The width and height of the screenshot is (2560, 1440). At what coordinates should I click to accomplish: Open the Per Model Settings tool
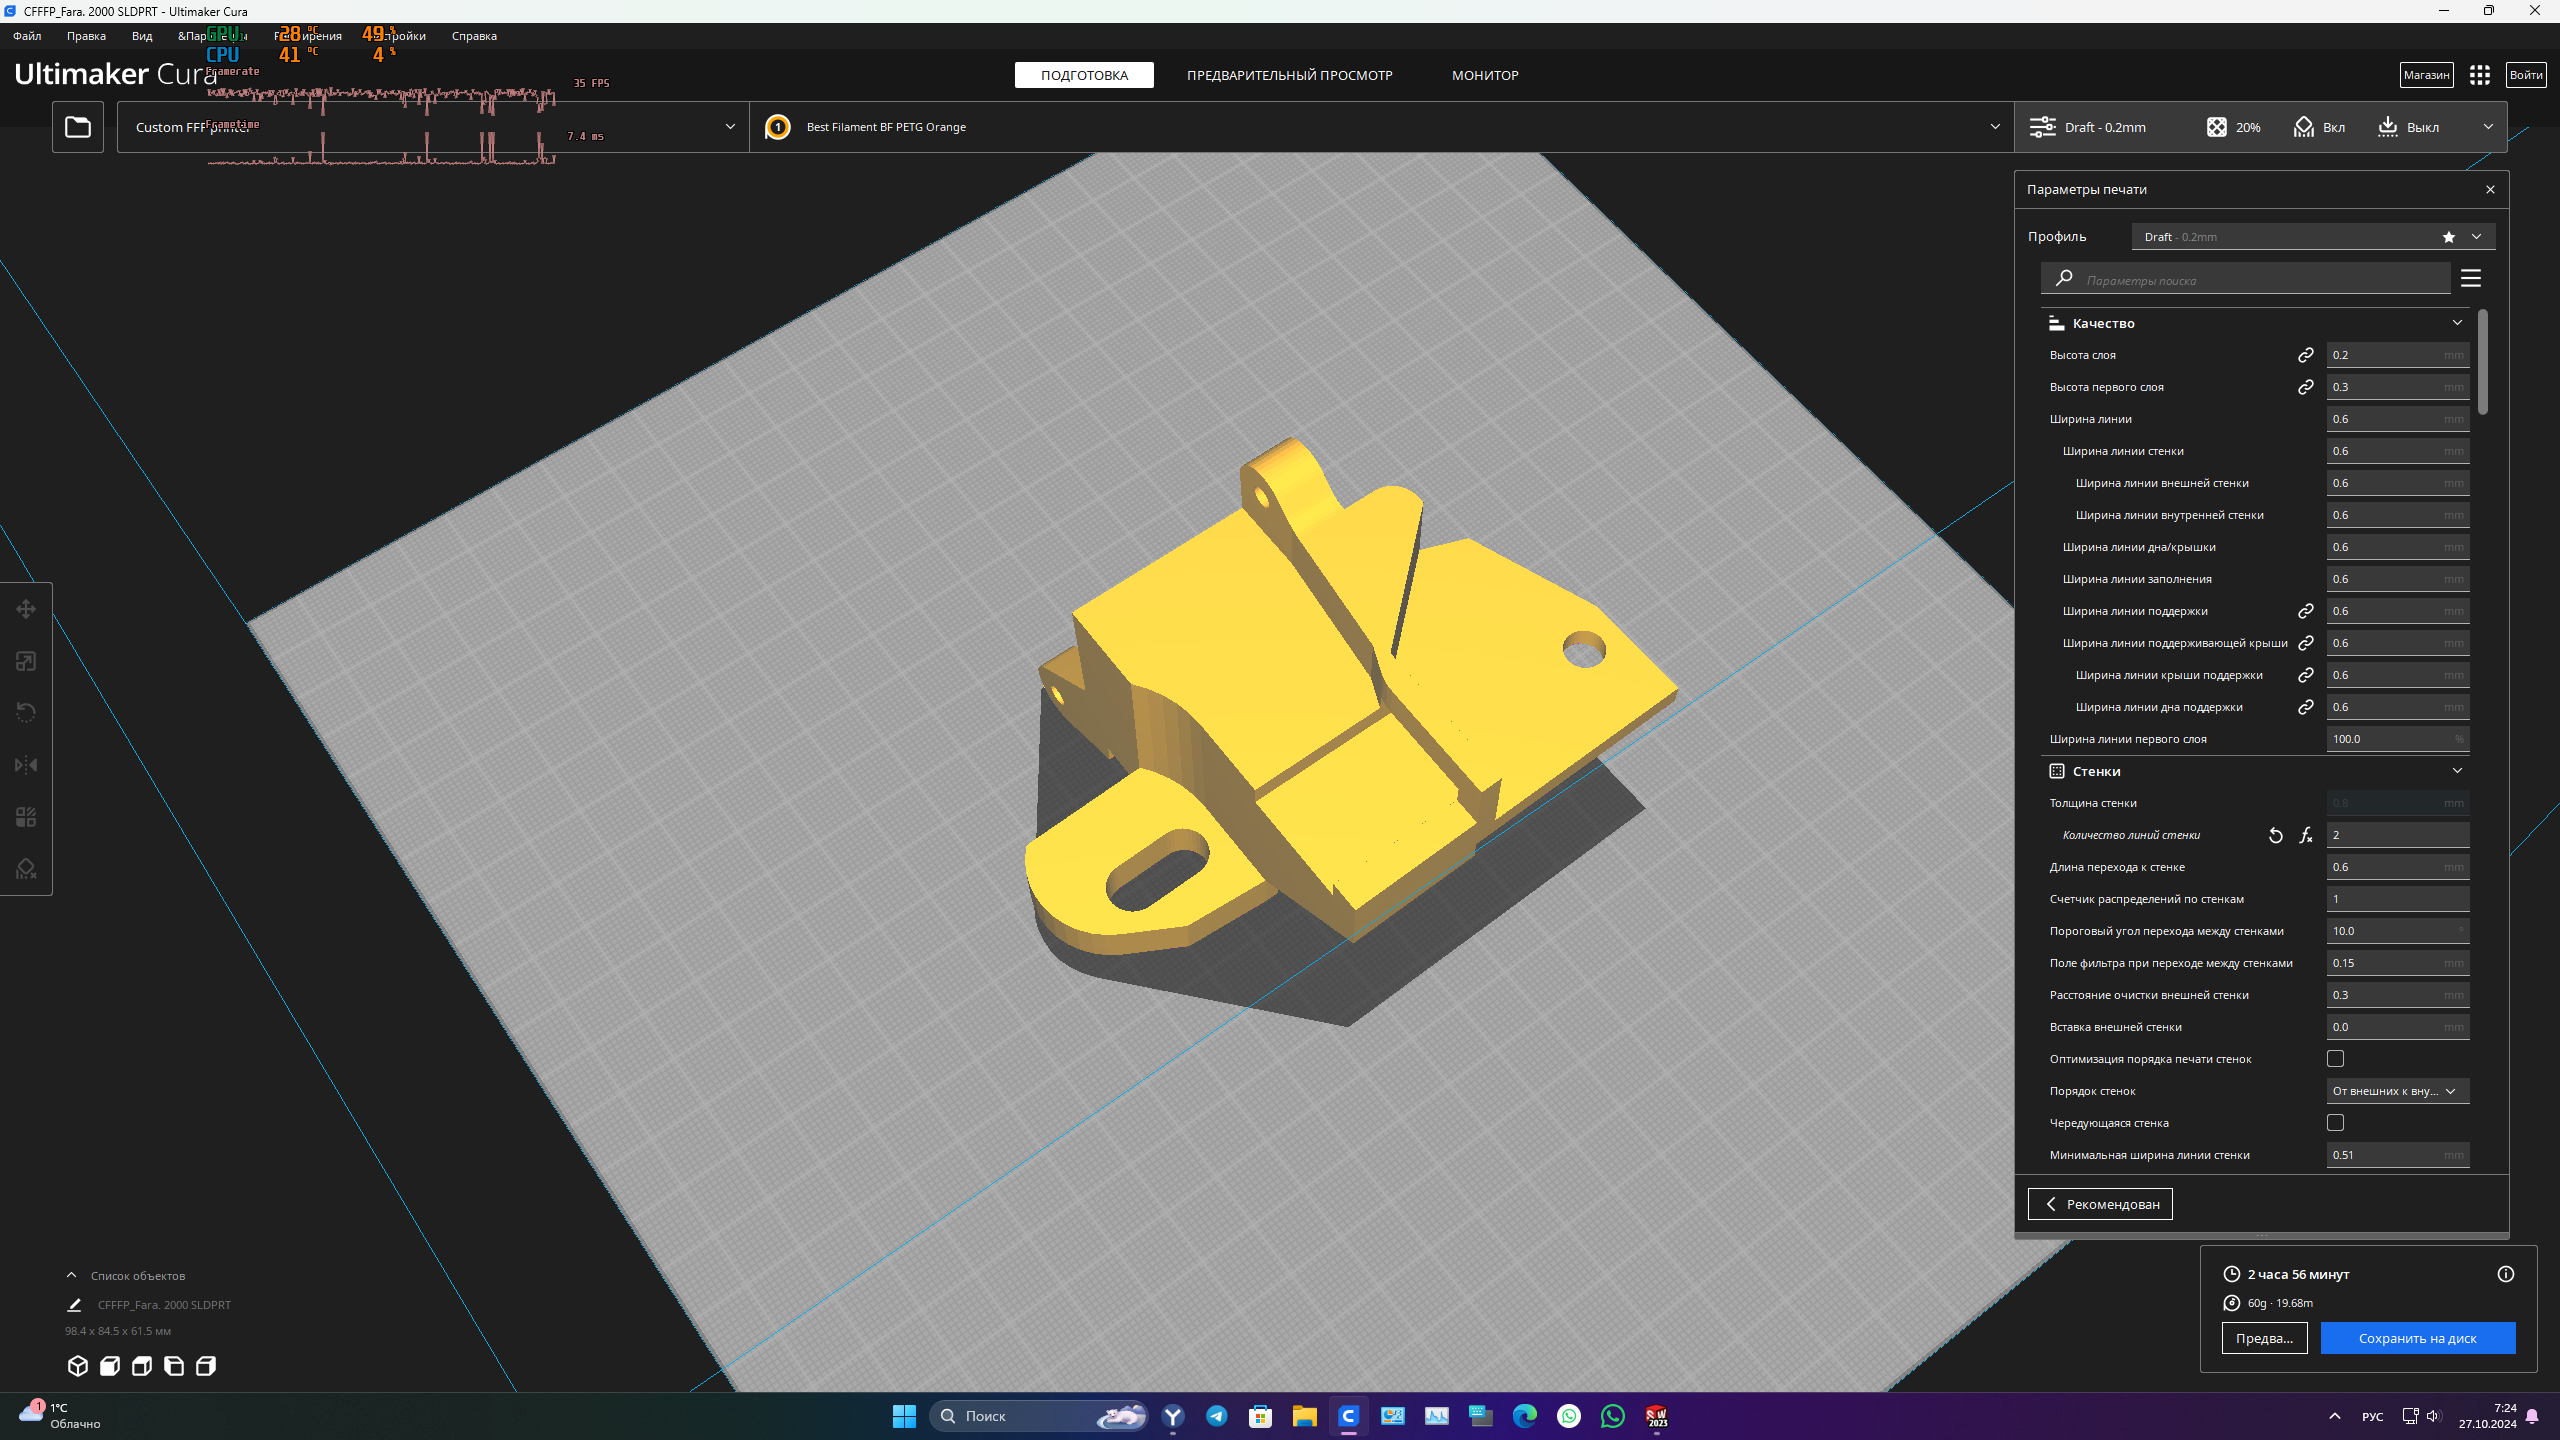click(26, 817)
